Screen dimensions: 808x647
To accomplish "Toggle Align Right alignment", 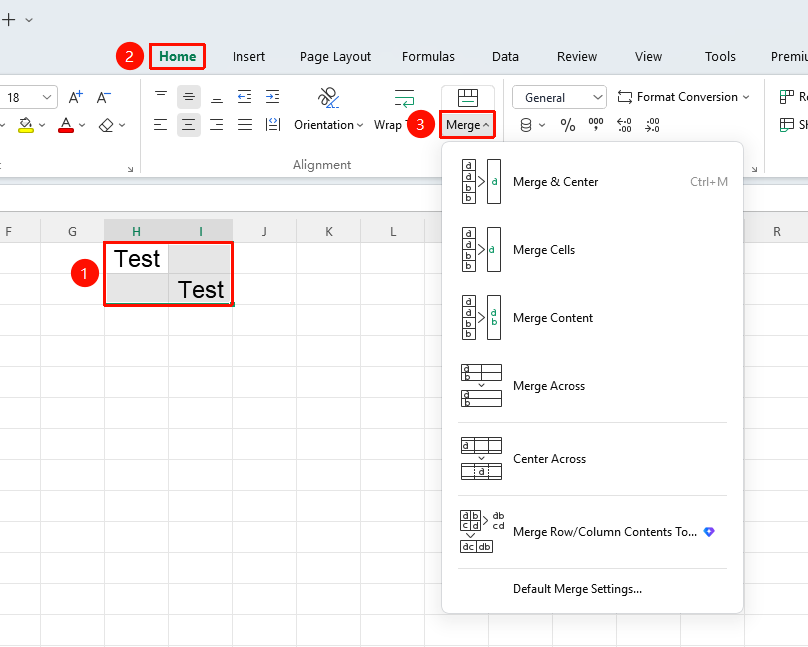I will pos(216,125).
